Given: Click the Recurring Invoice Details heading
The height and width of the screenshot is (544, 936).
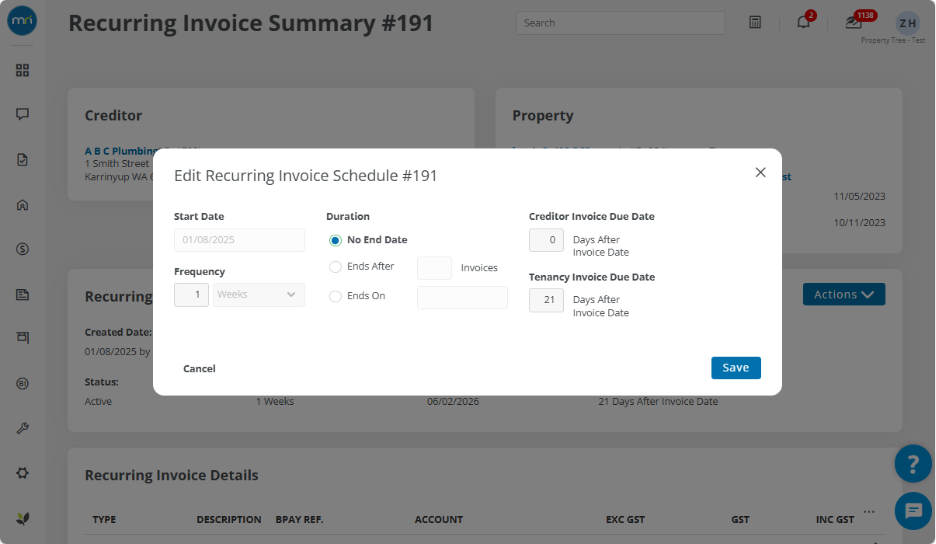Looking at the screenshot, I should [x=171, y=475].
